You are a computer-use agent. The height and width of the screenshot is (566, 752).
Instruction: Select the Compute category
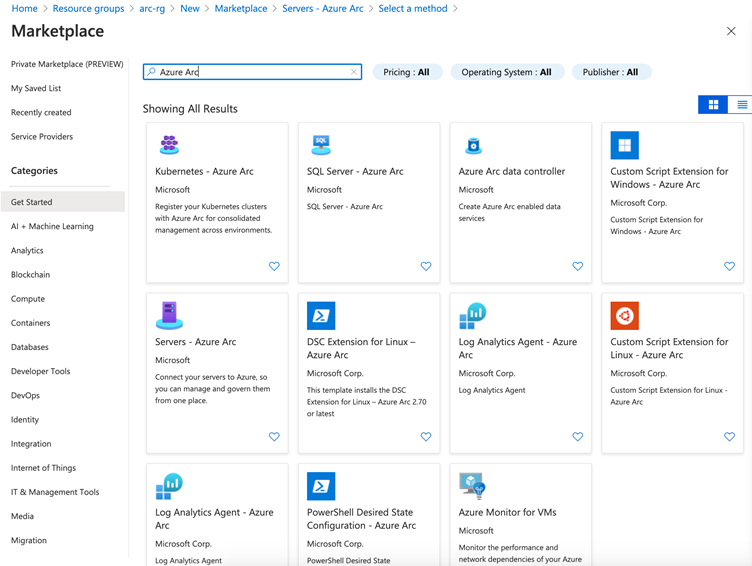pyautogui.click(x=28, y=299)
